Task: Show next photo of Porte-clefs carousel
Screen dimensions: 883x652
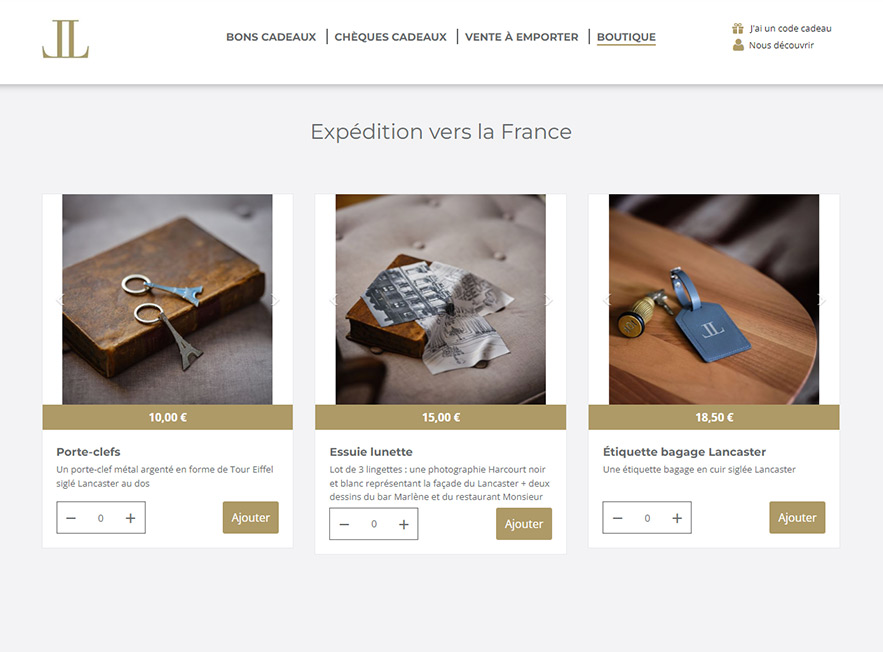Action: click(x=275, y=300)
